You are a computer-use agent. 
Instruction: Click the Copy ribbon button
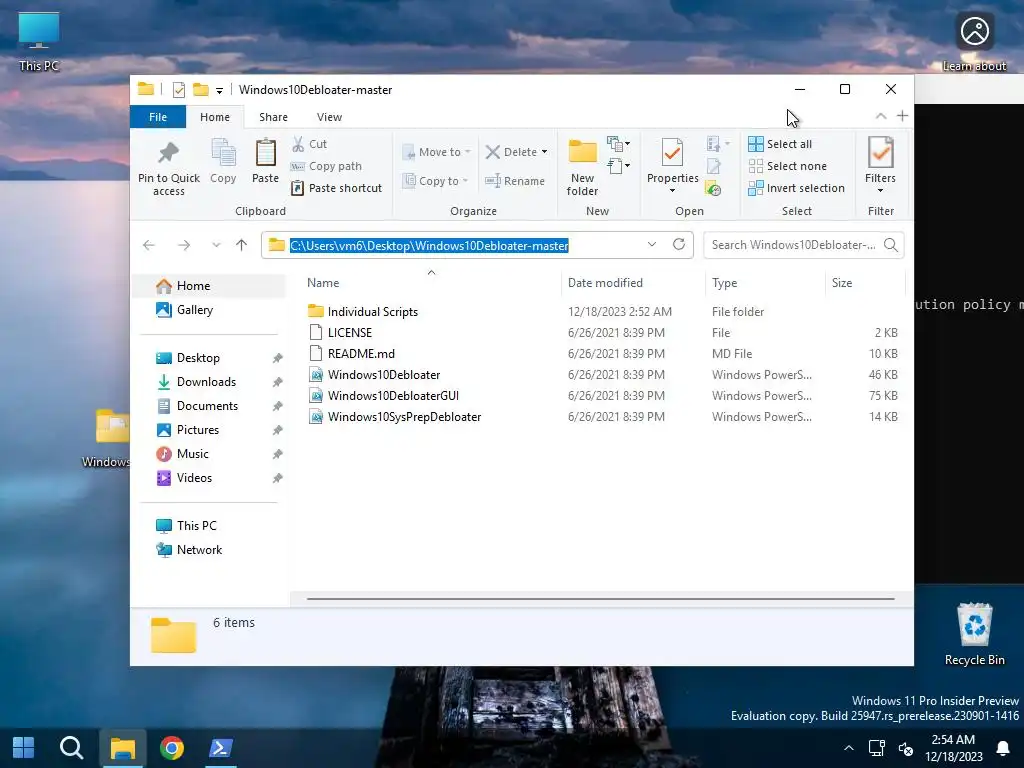223,161
